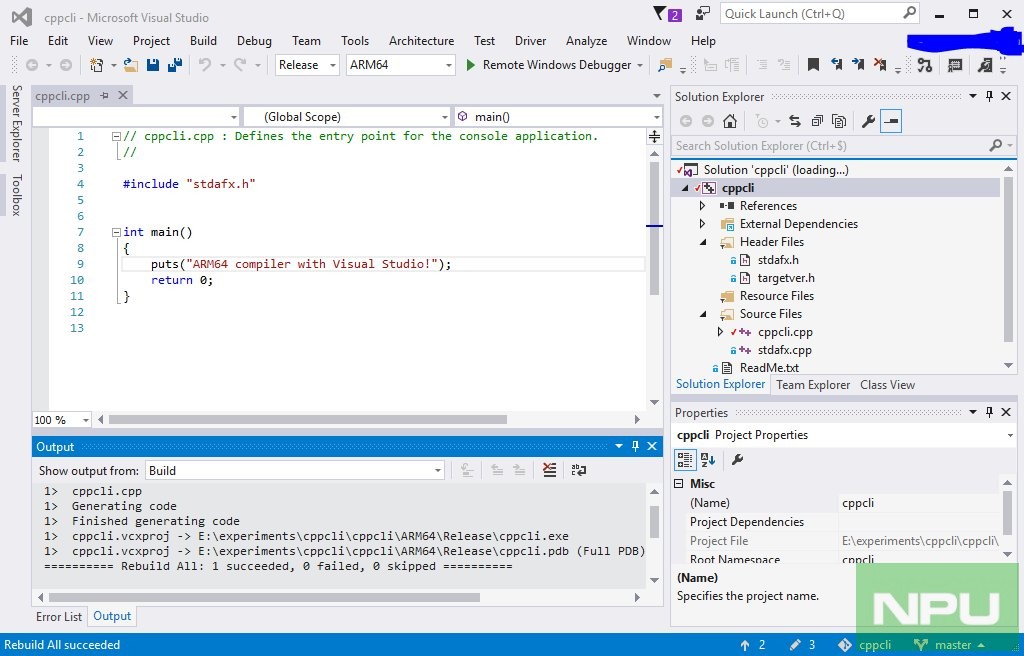Open the Server Explorer side tab
This screenshot has height=656, width=1024.
click(17, 123)
